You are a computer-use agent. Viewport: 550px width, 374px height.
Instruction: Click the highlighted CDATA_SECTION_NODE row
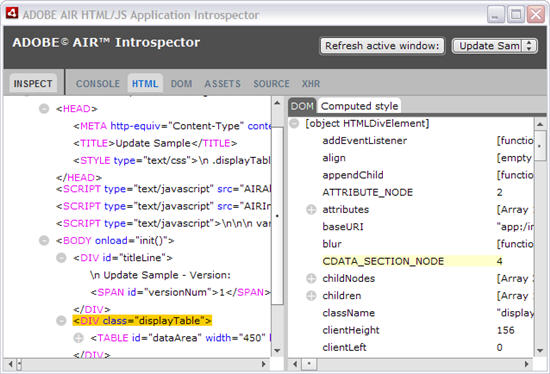pyautogui.click(x=411, y=261)
